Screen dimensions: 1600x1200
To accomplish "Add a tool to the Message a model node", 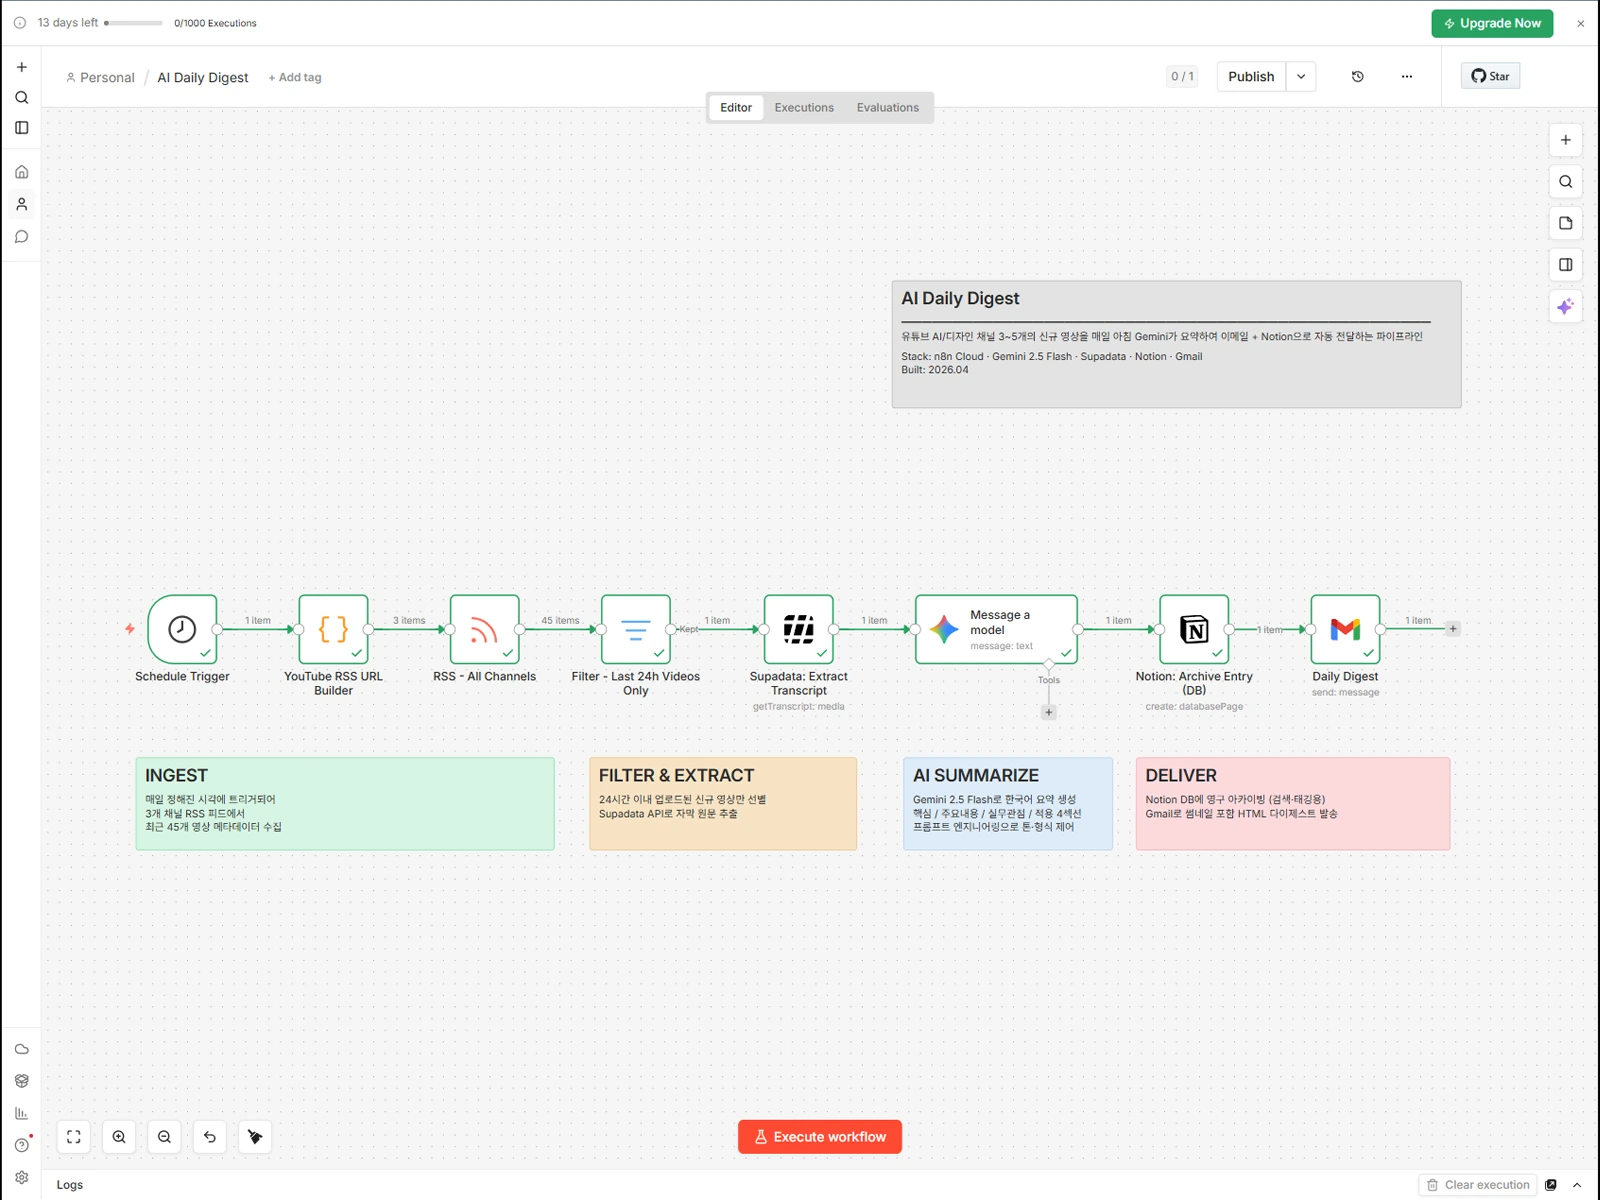I will click(1049, 713).
